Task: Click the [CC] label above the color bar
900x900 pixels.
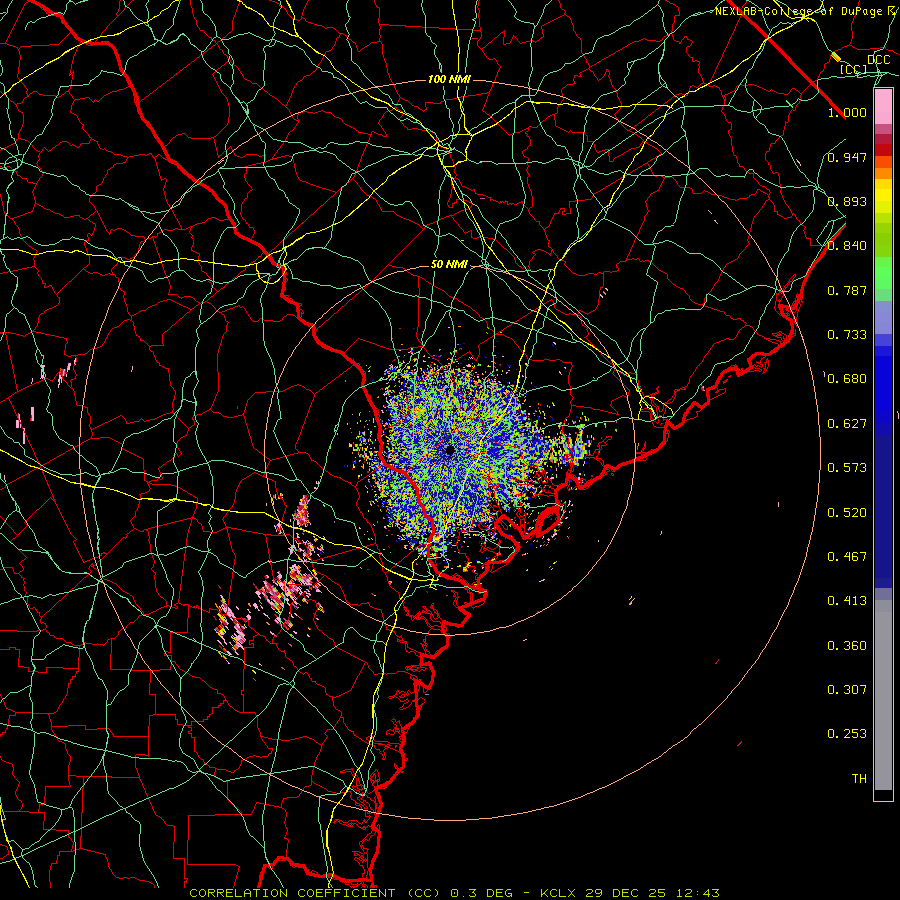Action: [x=854, y=69]
